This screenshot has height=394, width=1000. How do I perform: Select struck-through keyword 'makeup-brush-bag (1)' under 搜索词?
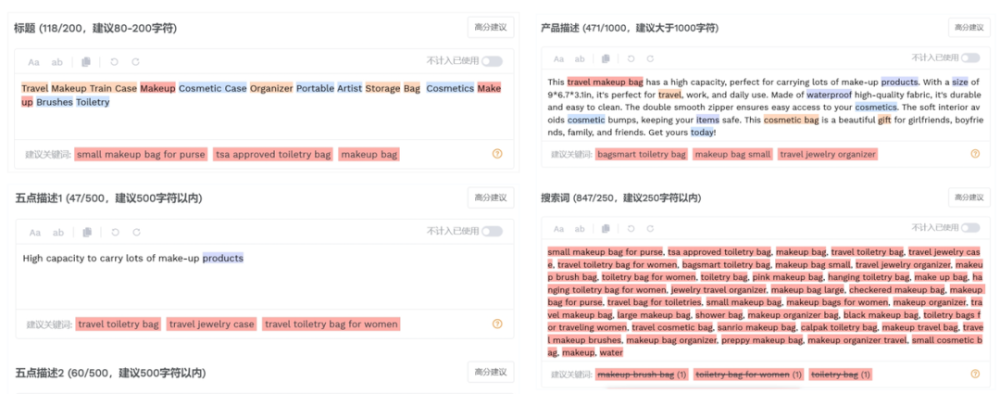[642, 375]
